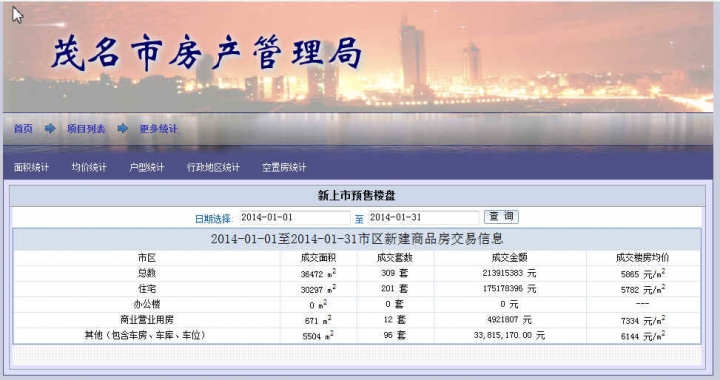The height and width of the screenshot is (380, 720).
Task: Click the 住宅 average price 5782 元/㎡
Action: pos(643,289)
